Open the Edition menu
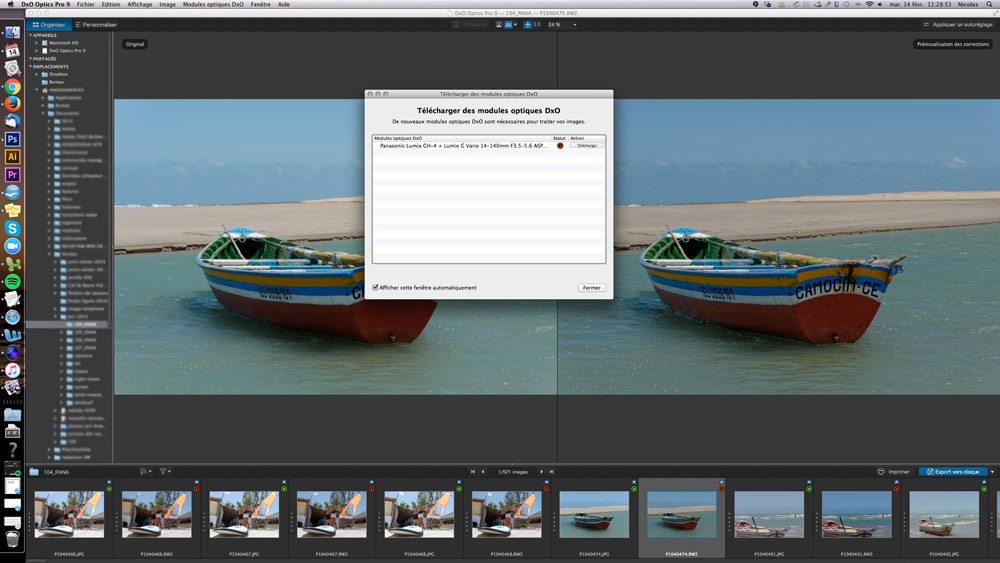 pyautogui.click(x=110, y=4)
